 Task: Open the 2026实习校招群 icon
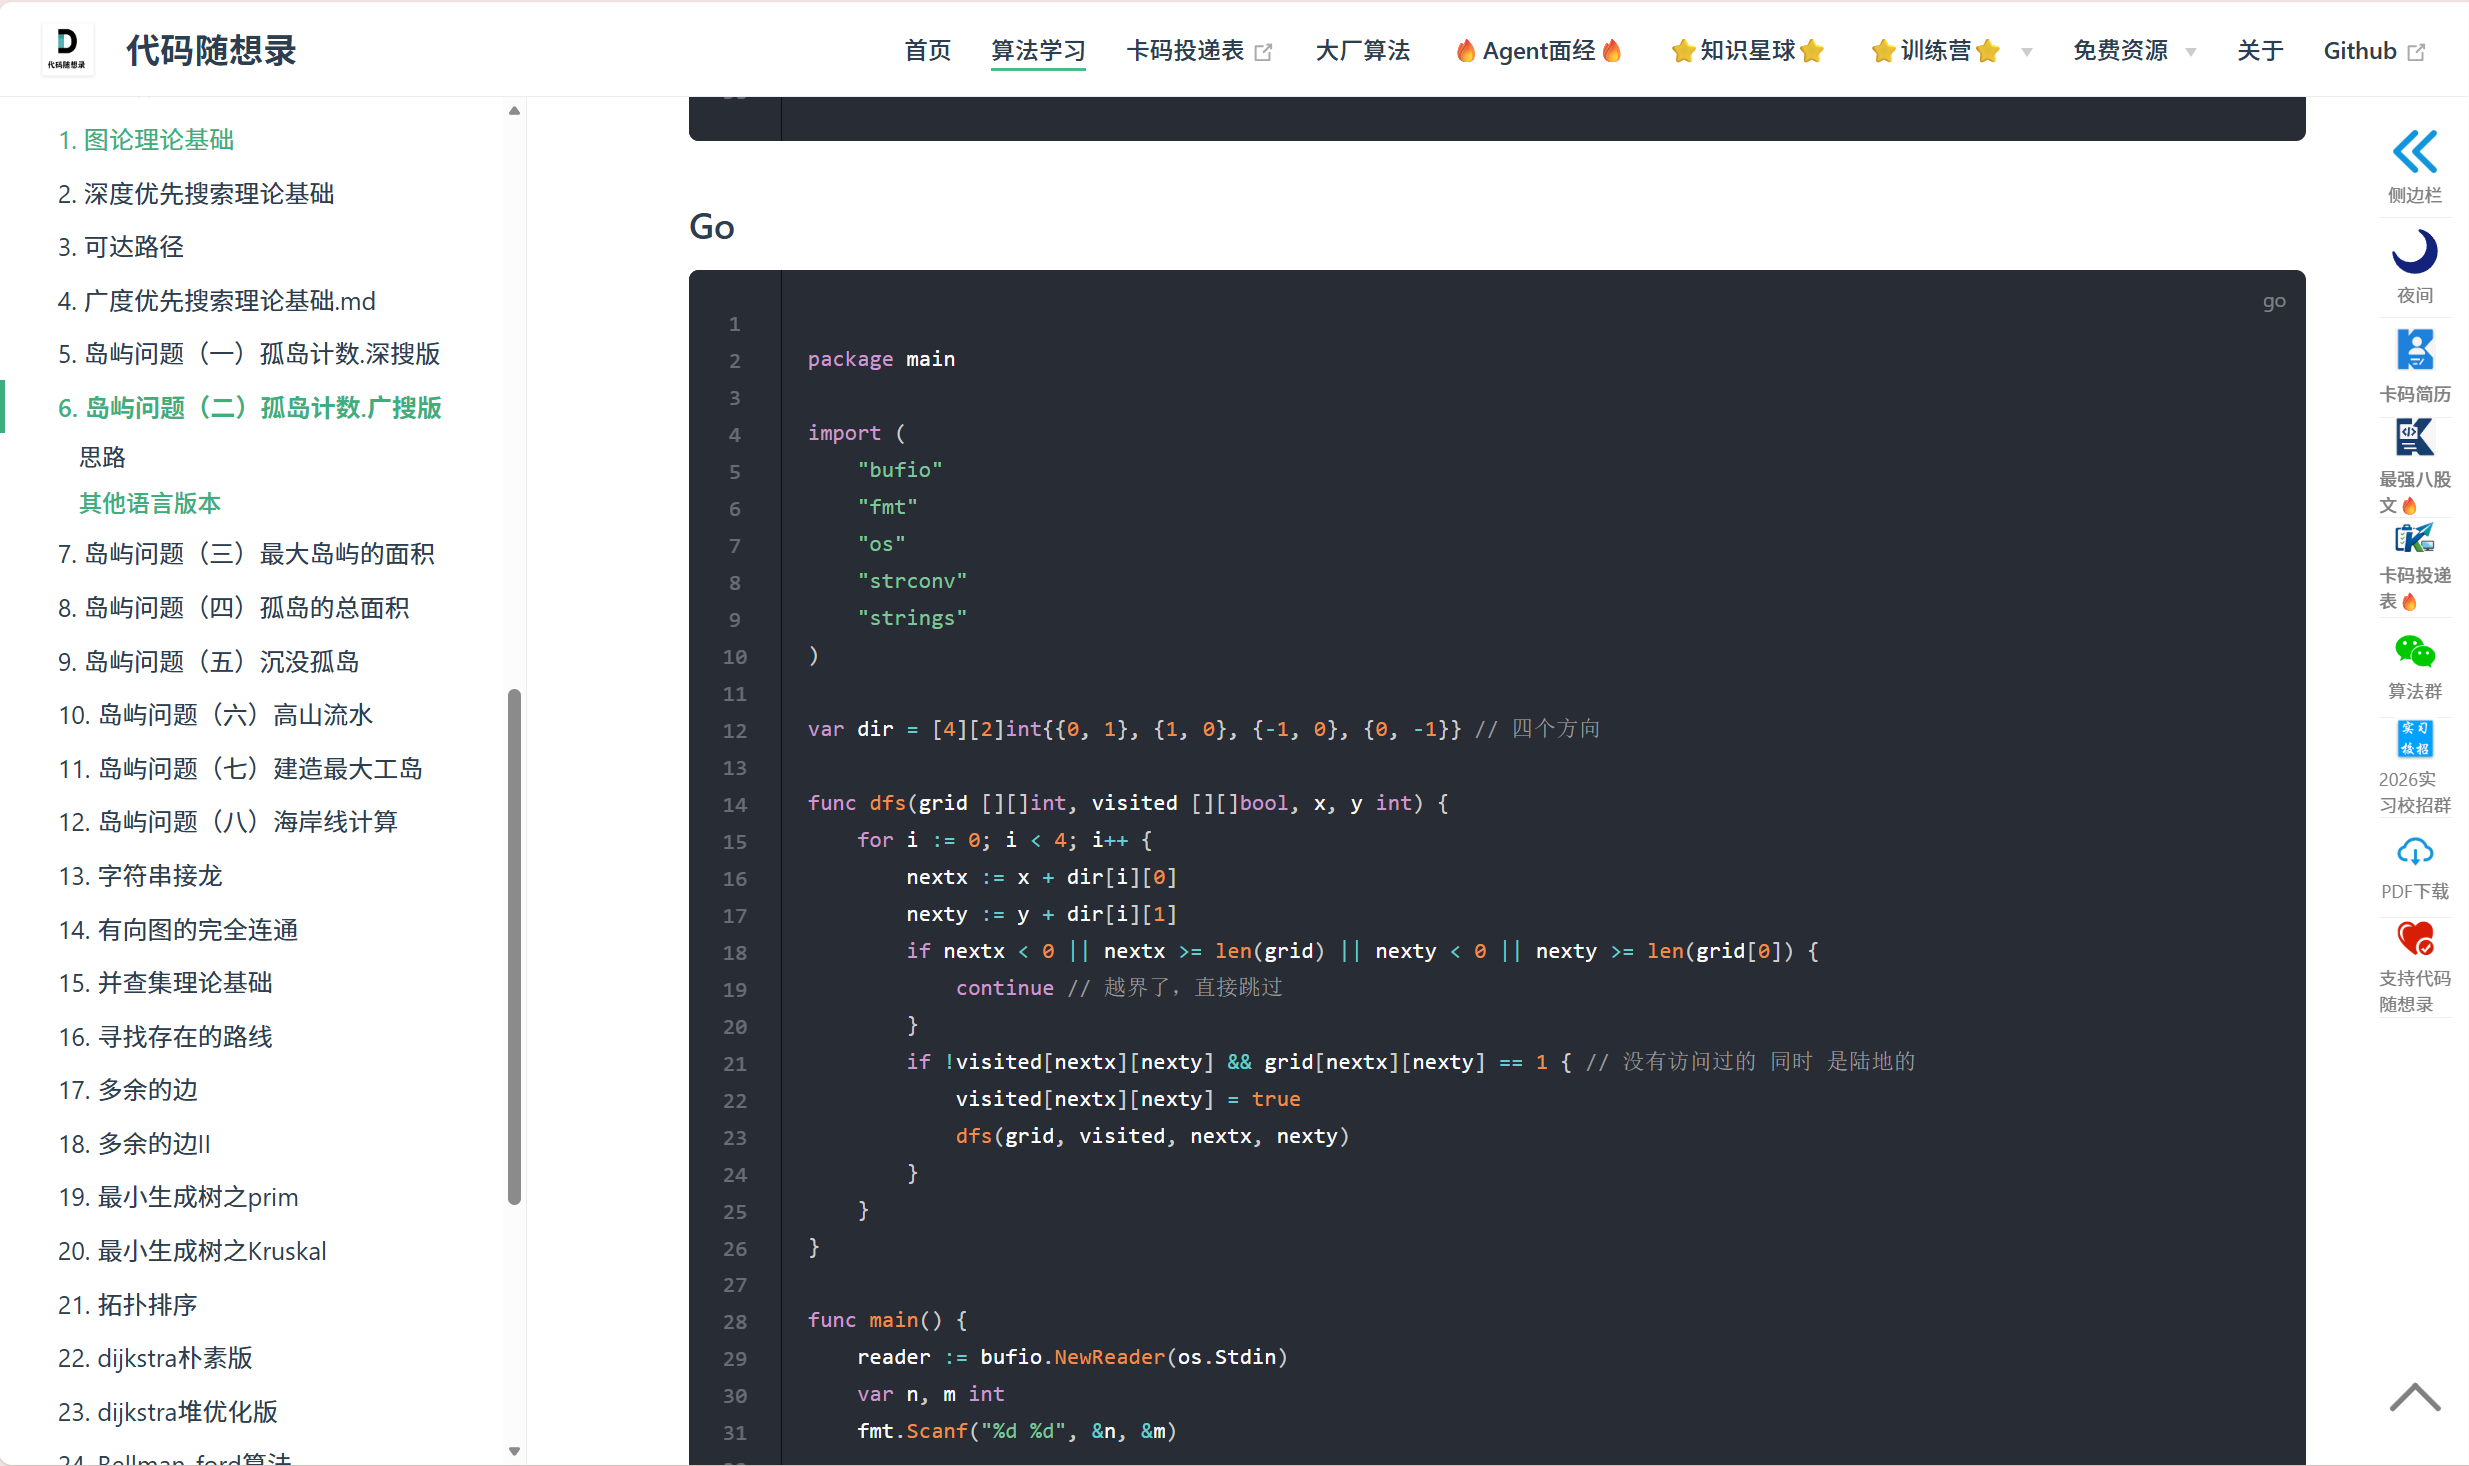click(2414, 739)
